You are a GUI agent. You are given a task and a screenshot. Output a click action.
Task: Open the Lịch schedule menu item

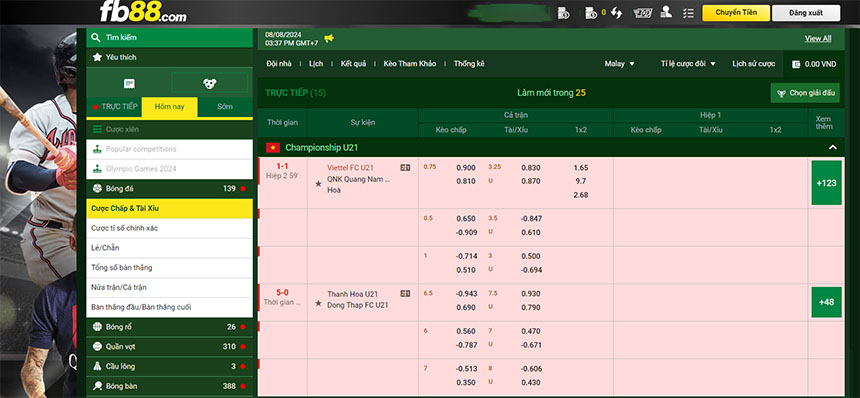[x=316, y=64]
